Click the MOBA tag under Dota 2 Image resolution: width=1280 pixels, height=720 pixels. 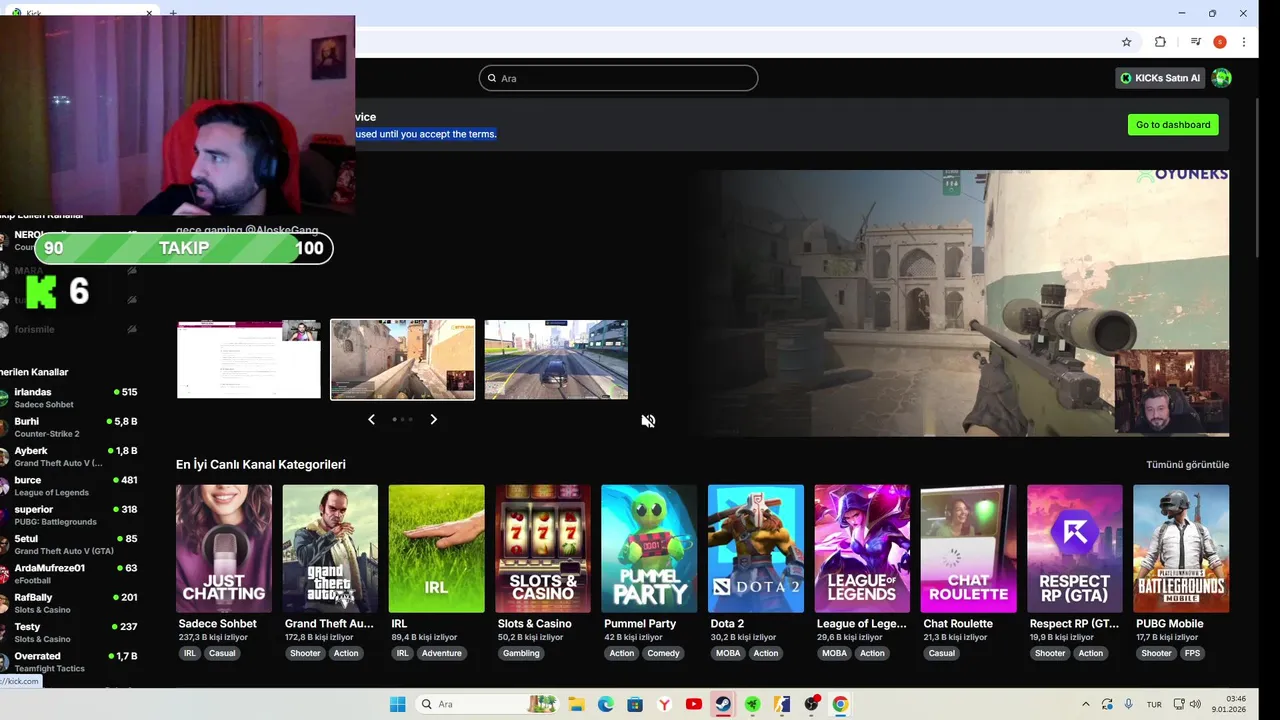point(727,653)
